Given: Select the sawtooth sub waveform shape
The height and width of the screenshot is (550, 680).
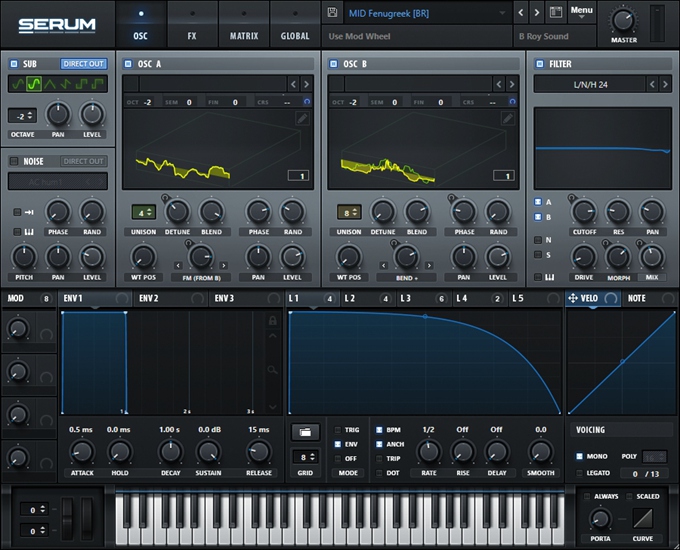Looking at the screenshot, I should pos(66,84).
